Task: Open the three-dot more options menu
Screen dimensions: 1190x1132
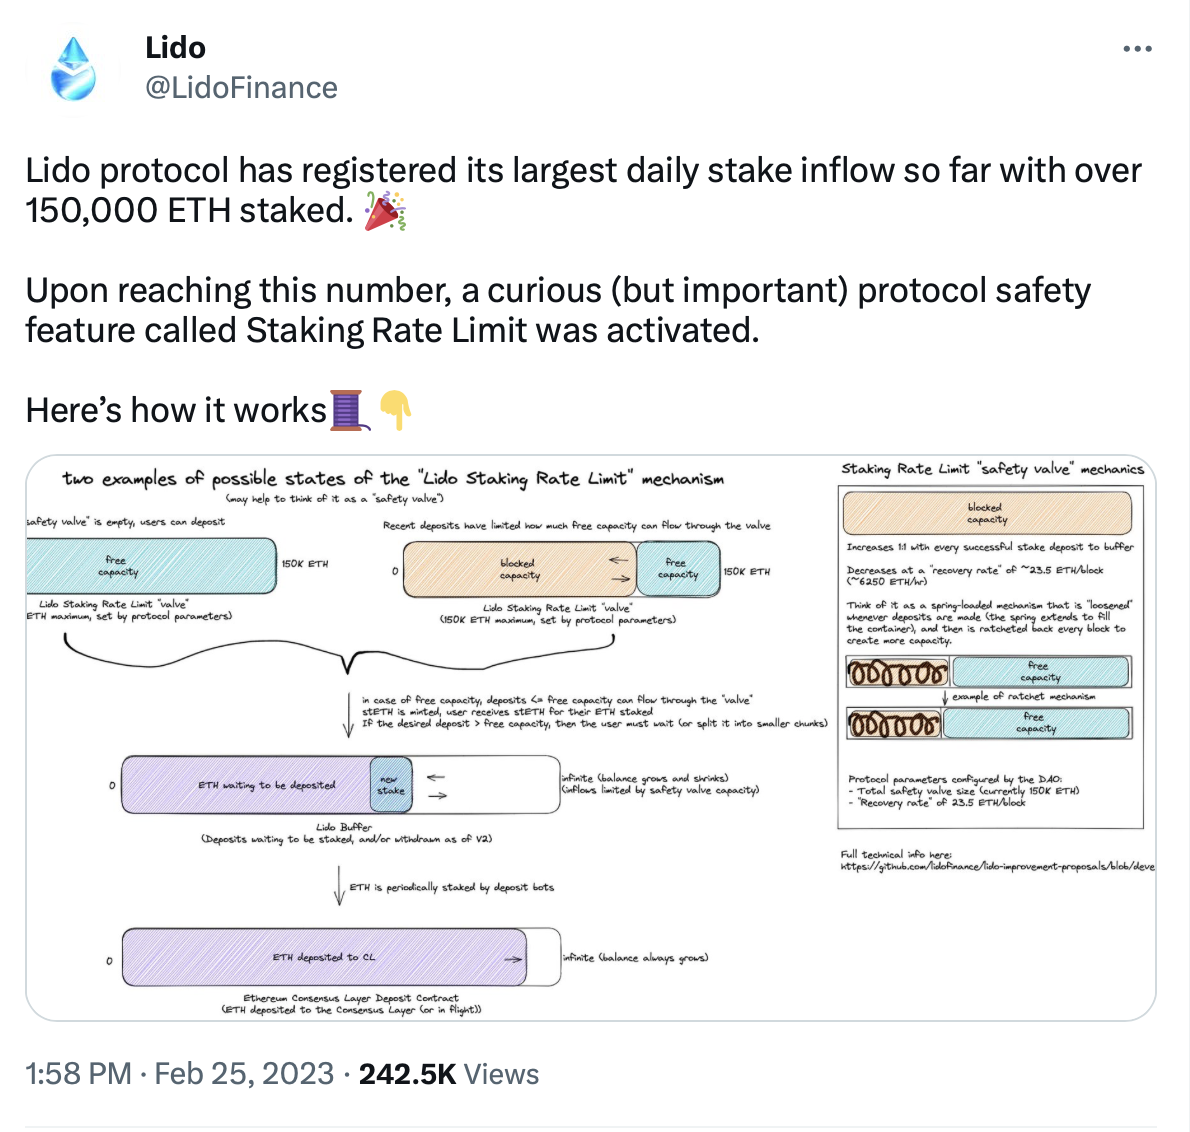Action: click(1137, 49)
